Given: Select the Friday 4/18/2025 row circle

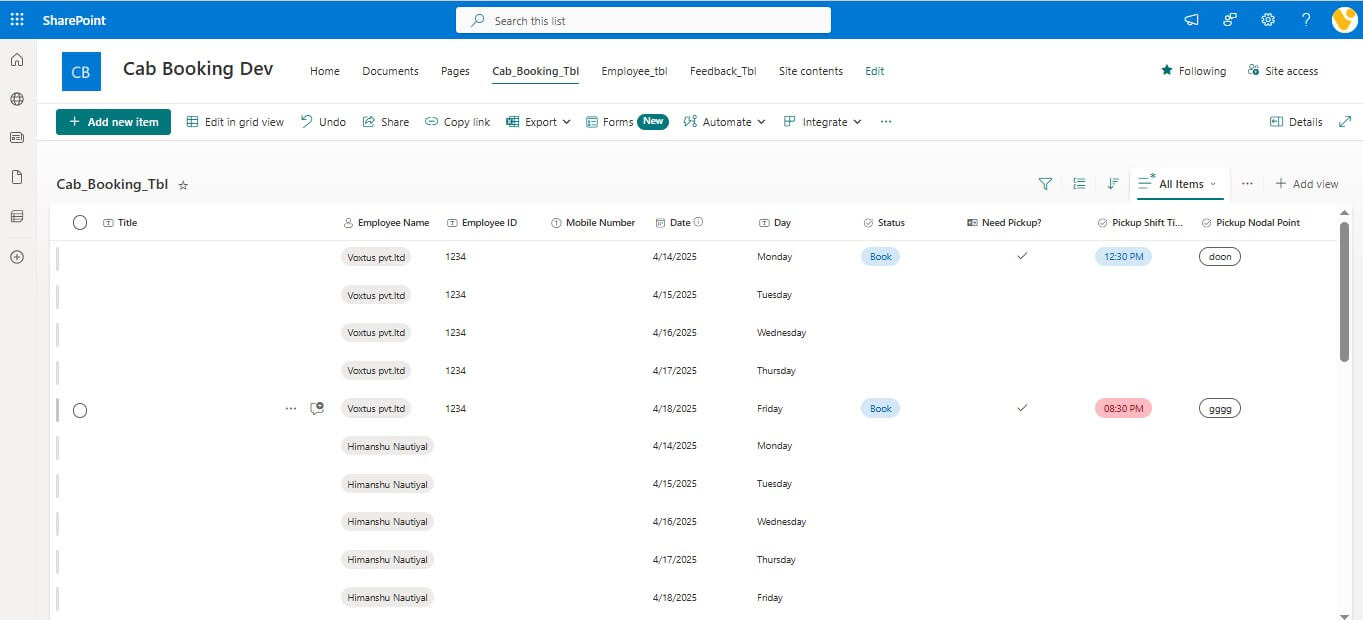Looking at the screenshot, I should coord(80,409).
